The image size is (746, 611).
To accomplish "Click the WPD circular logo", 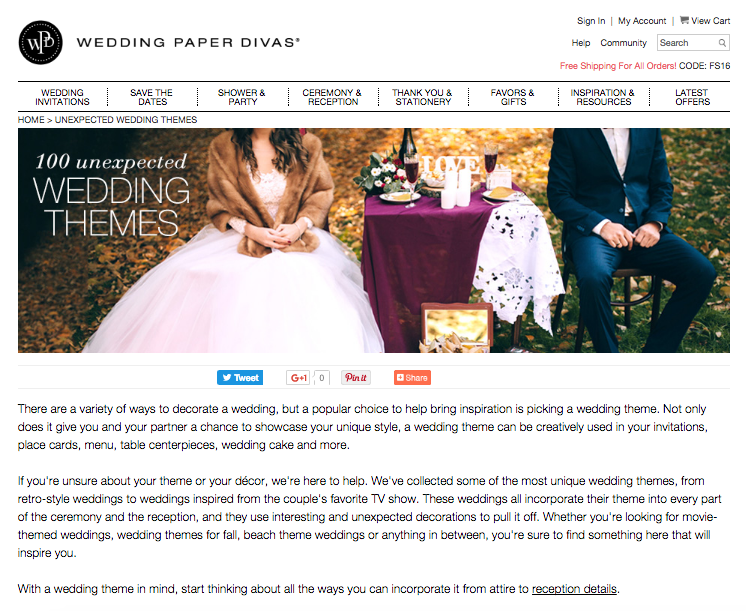I will pyautogui.click(x=40, y=42).
